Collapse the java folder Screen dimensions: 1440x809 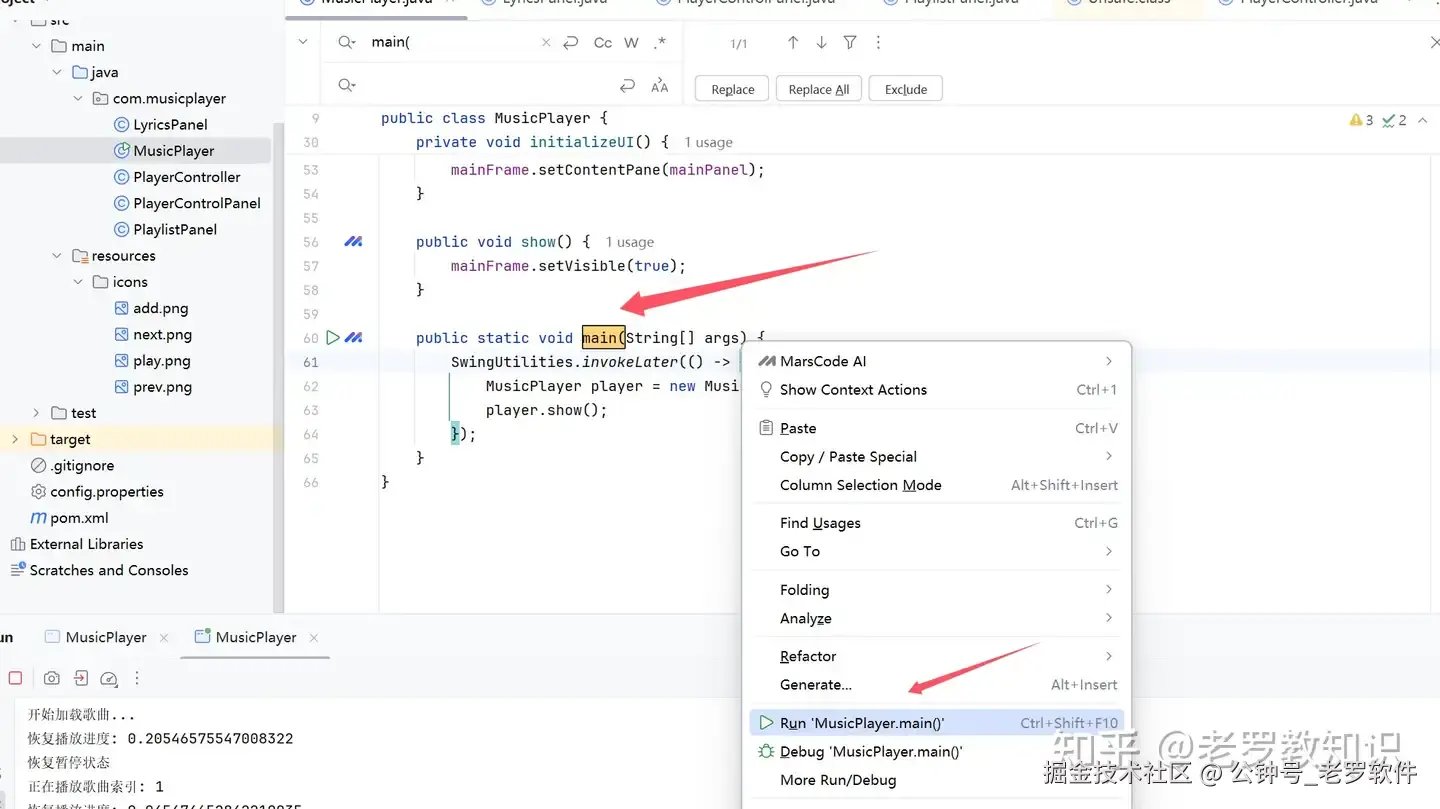click(57, 72)
